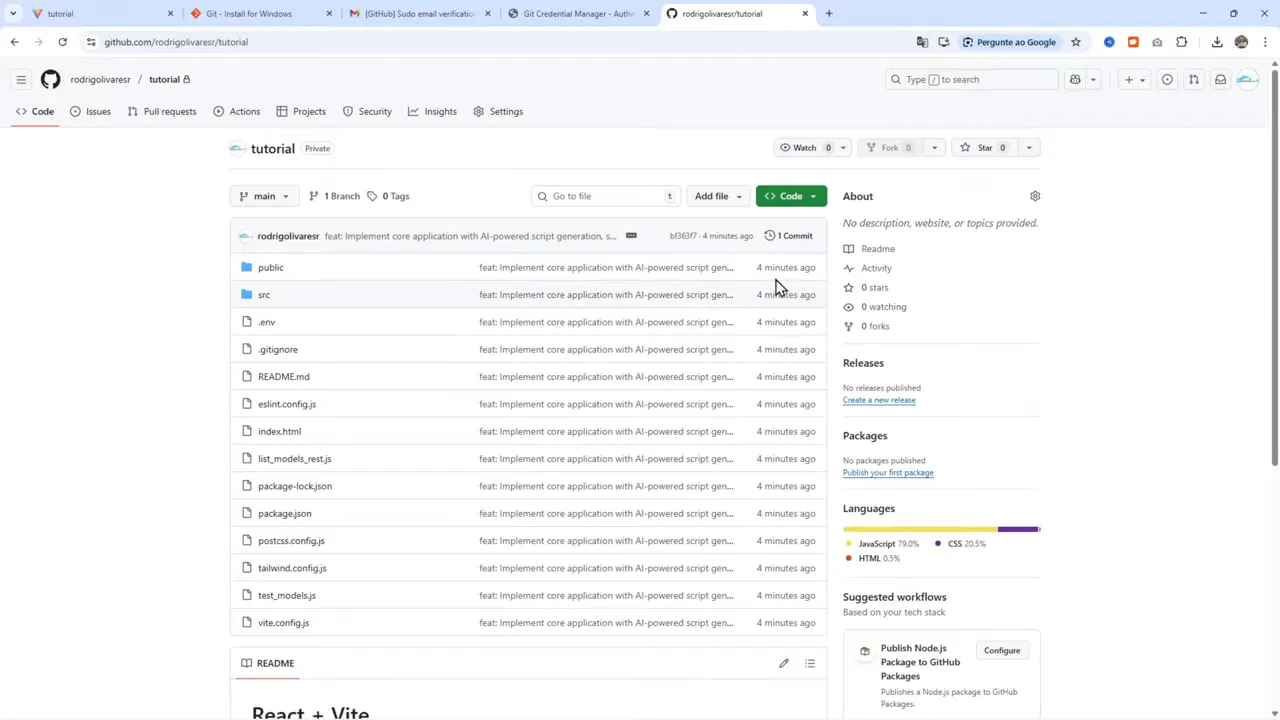The height and width of the screenshot is (720, 1280).
Task: Open Copilot icon in top bar
Action: coord(1075,79)
